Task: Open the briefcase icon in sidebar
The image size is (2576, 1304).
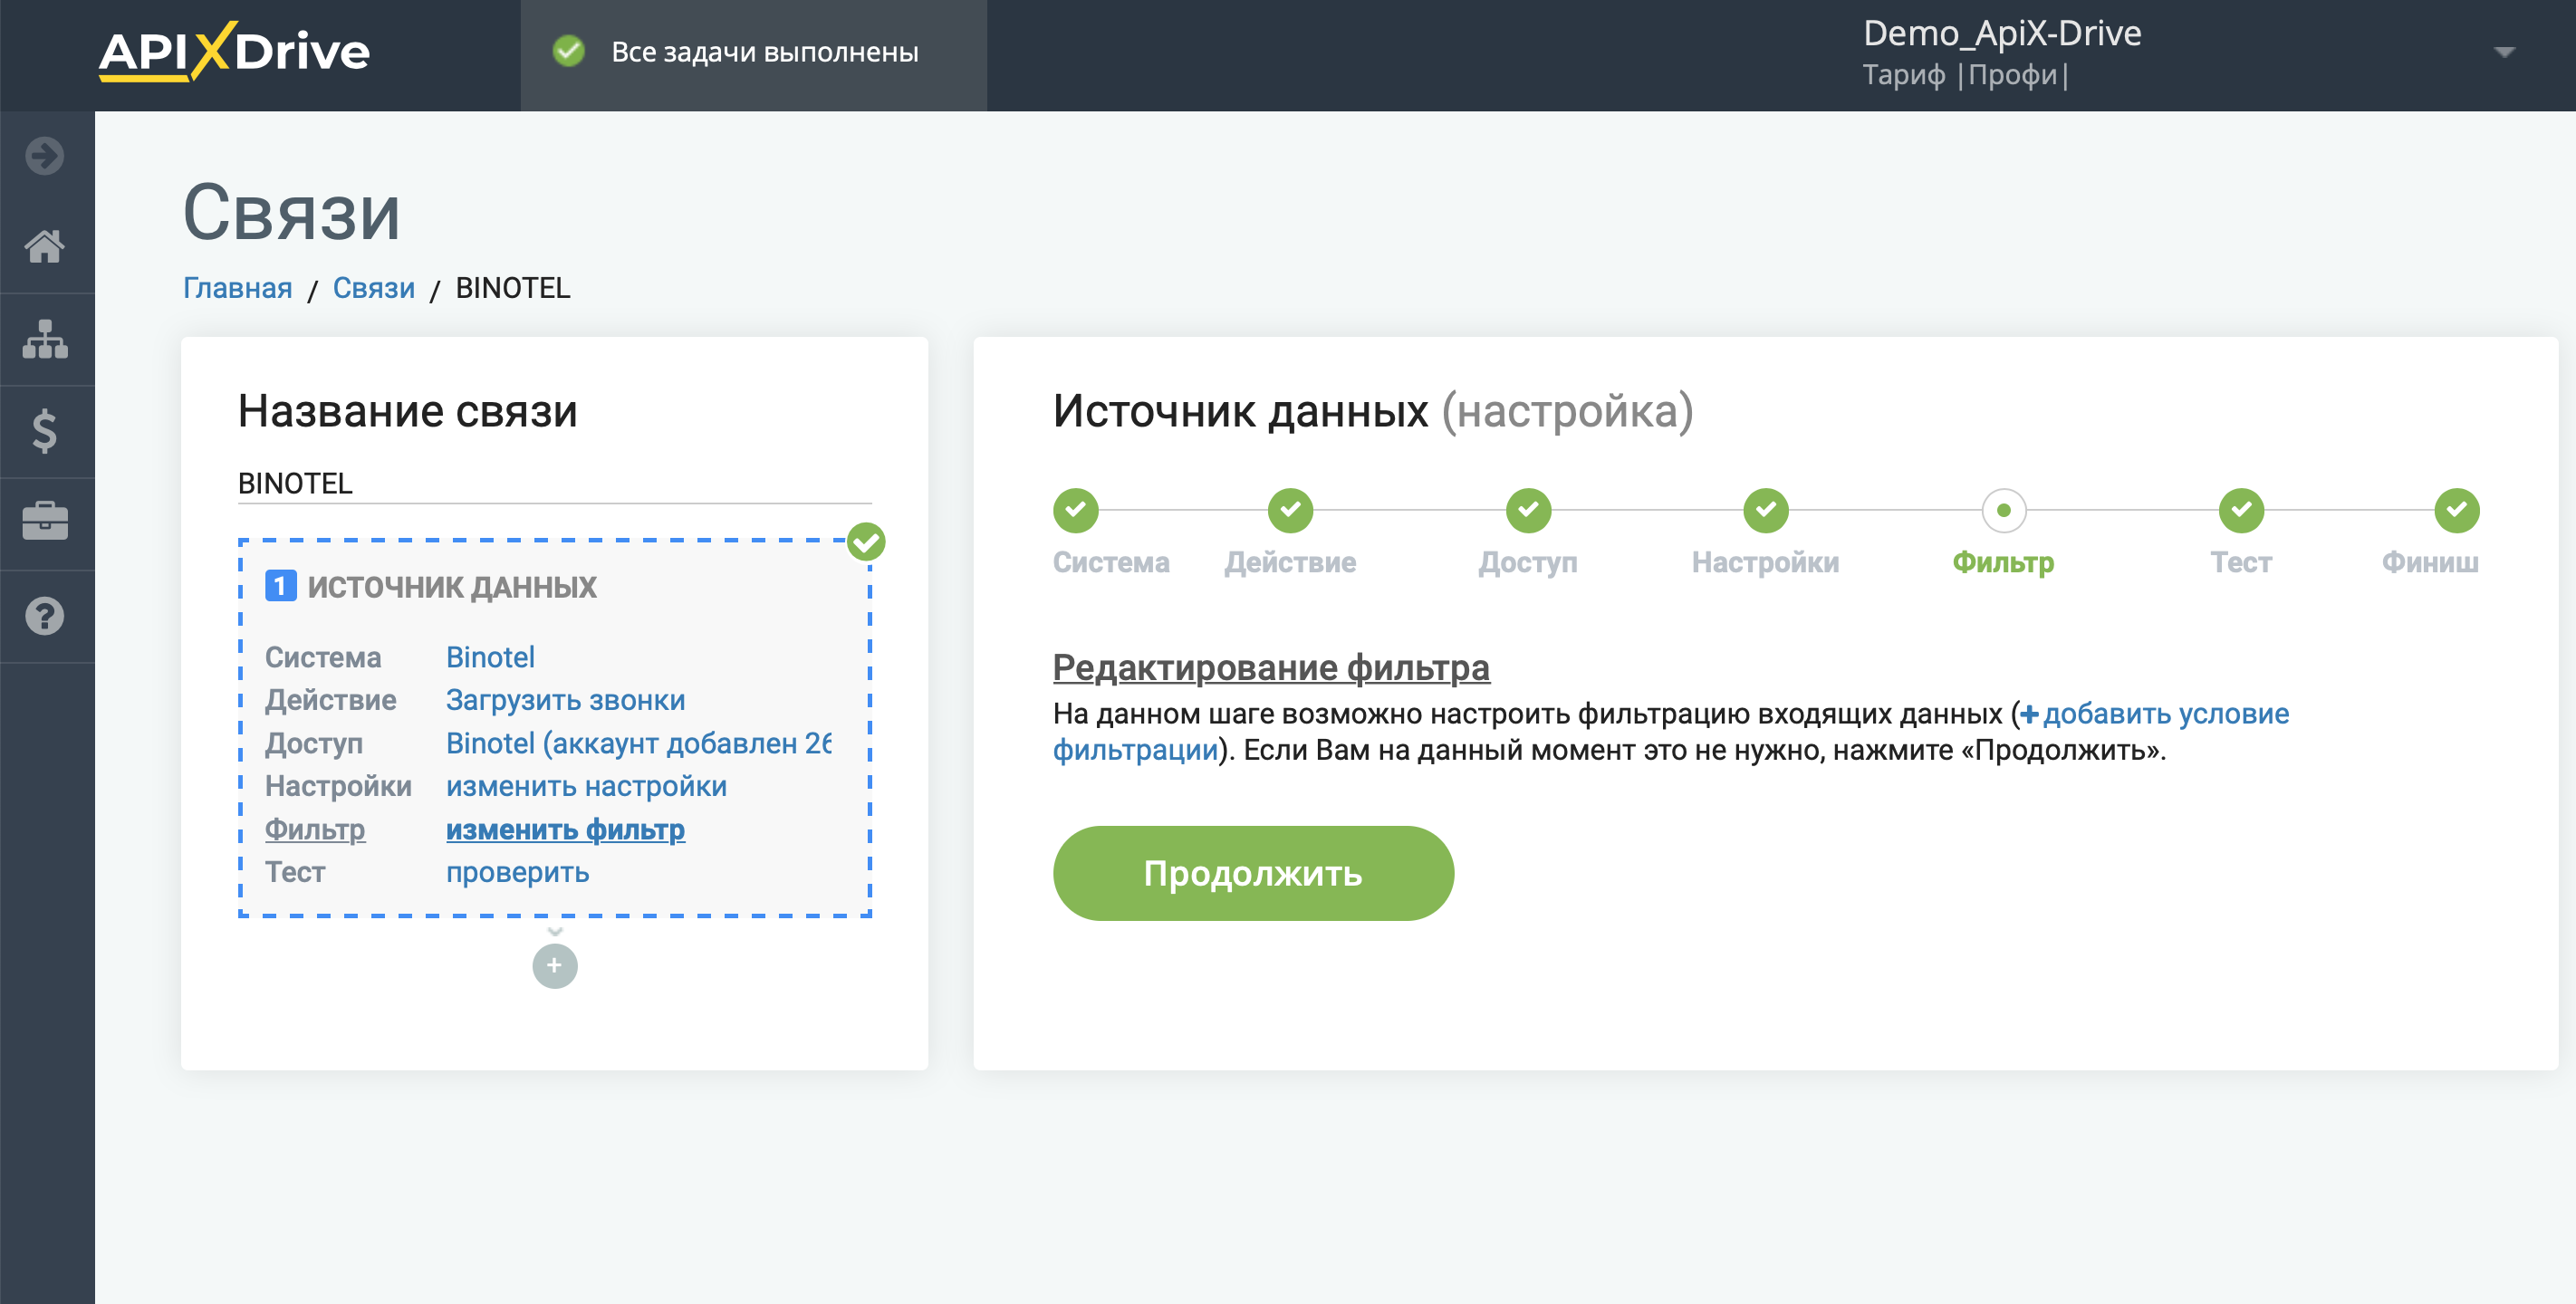Action: [45, 522]
